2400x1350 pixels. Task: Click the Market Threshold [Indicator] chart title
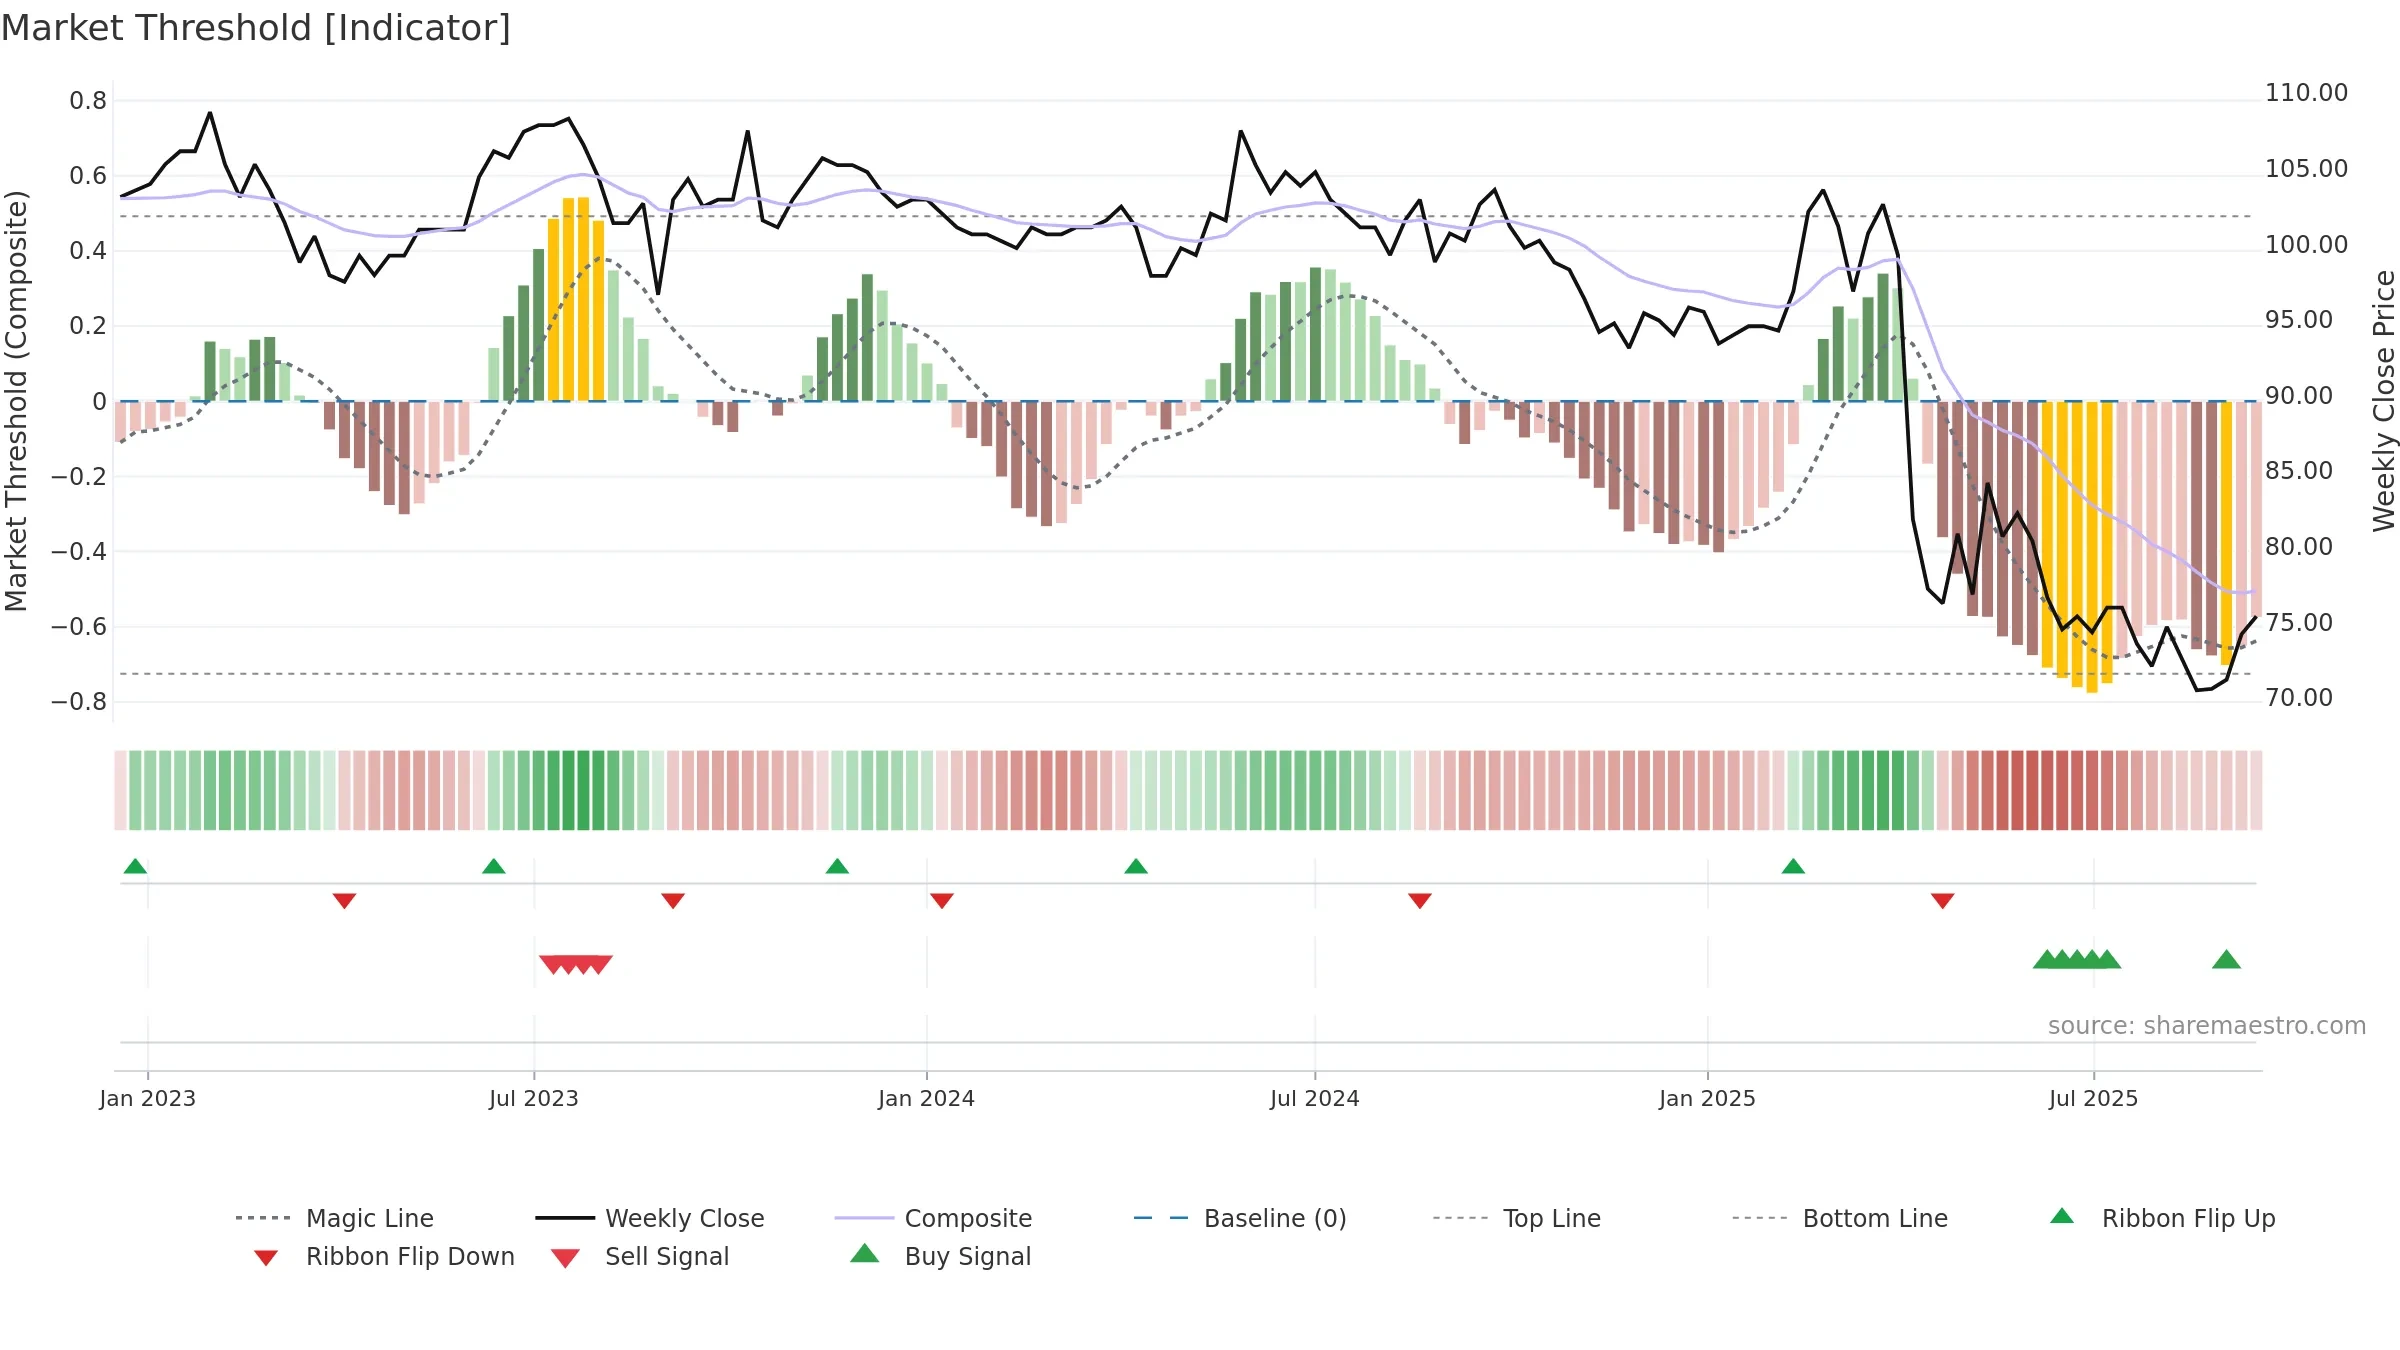point(256,28)
